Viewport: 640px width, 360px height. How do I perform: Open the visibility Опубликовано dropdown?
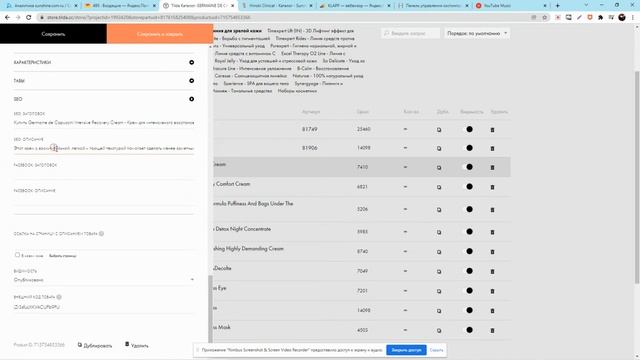[104, 280]
